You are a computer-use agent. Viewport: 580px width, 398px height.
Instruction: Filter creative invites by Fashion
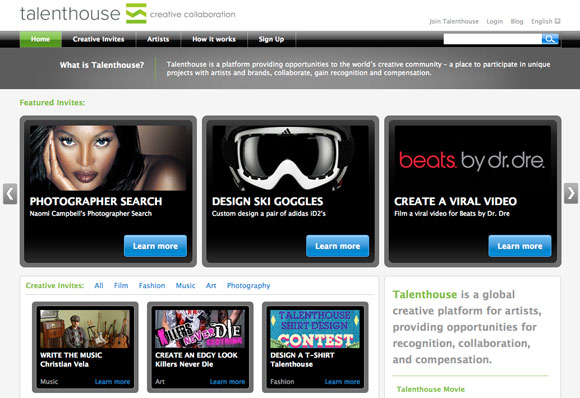(x=152, y=286)
